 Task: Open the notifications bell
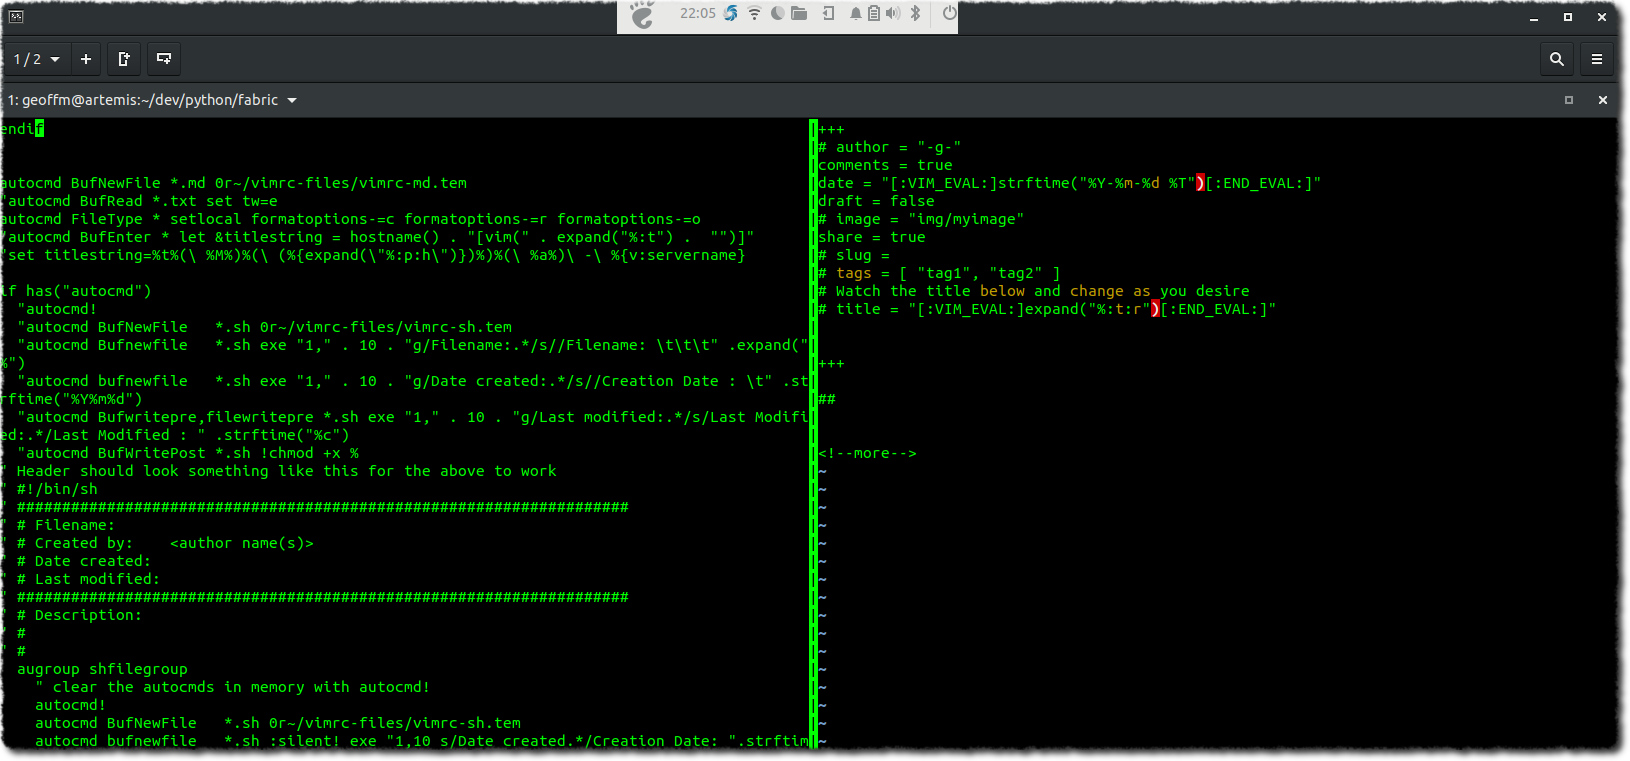point(856,13)
